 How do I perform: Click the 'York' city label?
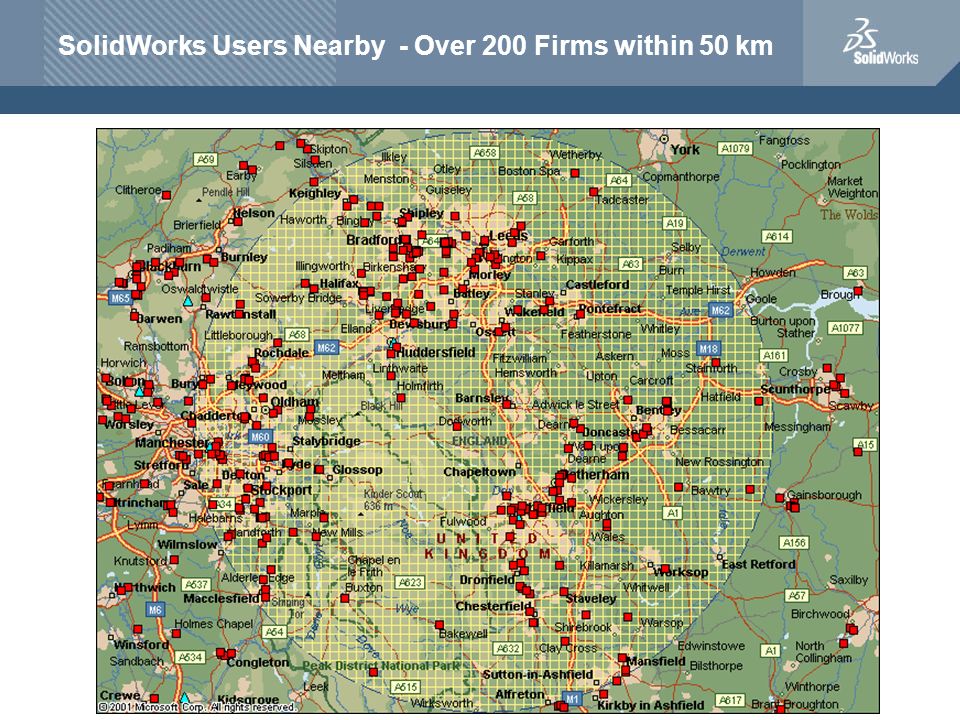click(685, 149)
